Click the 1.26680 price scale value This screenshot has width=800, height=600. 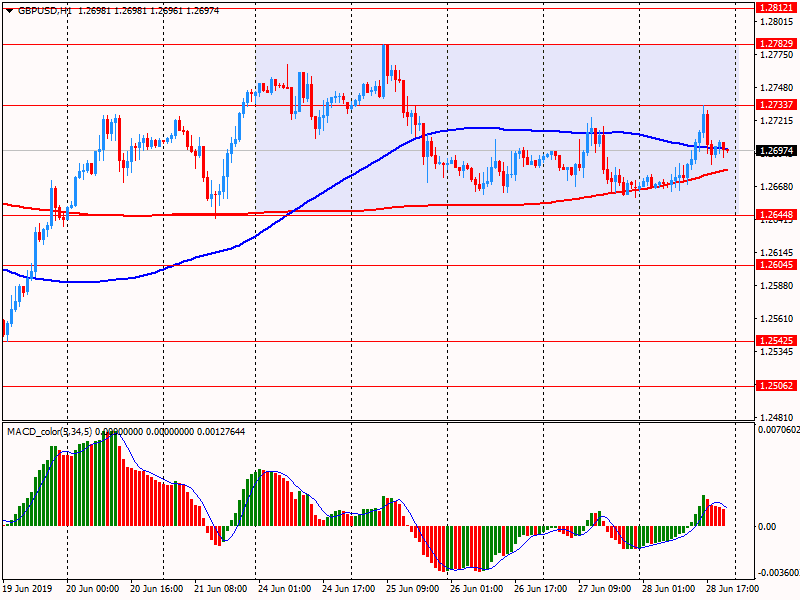[x=777, y=187]
